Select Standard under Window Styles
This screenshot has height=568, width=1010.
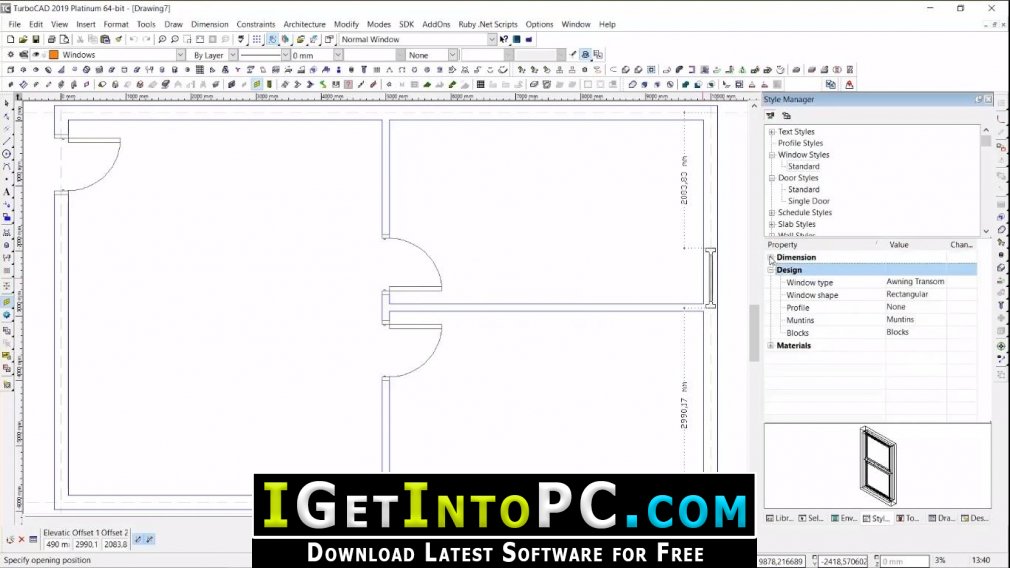click(x=803, y=166)
